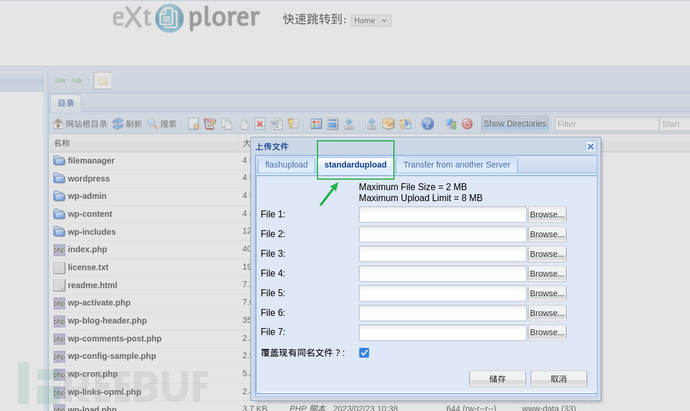Toggle the Show Directories button
The image size is (690, 411).
515,124
